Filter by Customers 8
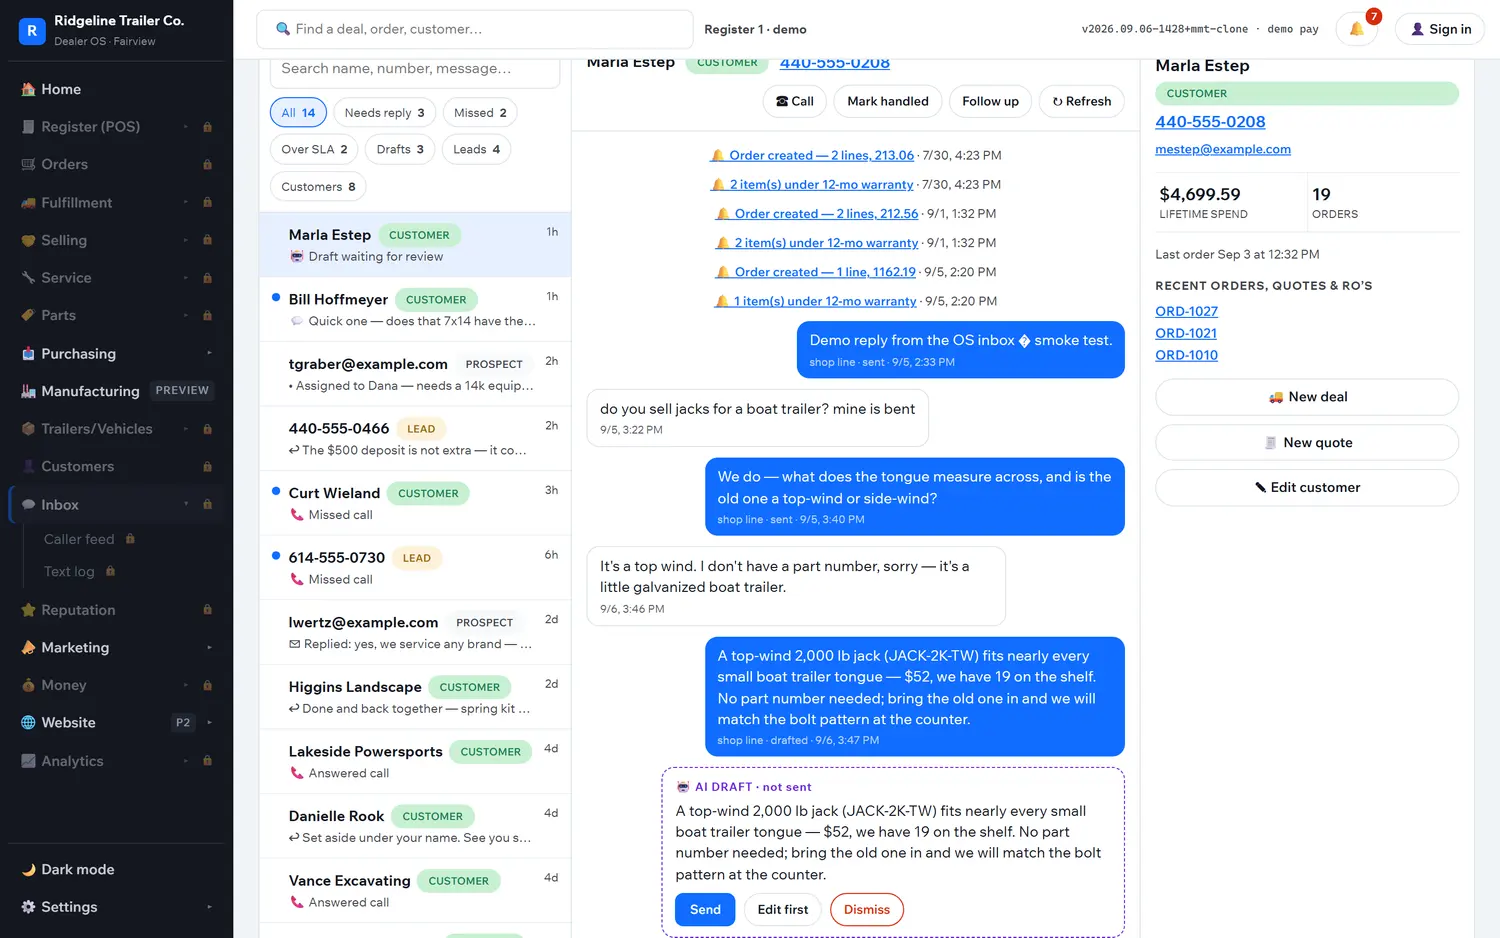This screenshot has width=1500, height=938. point(318,187)
